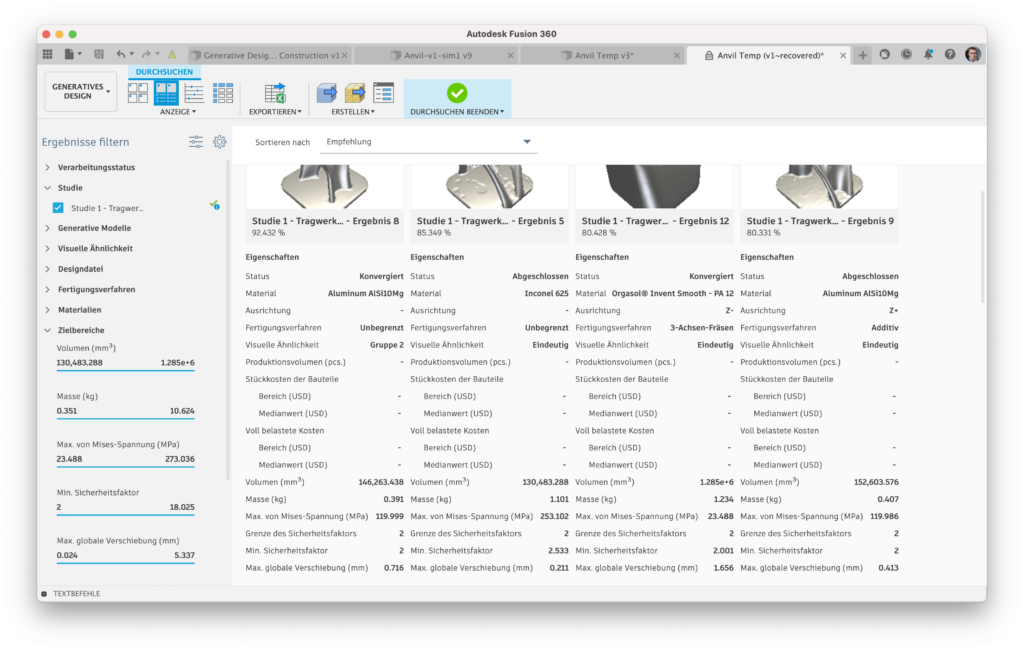
Task: Close the Anvil-v1-sim1 v9 tab
Action: pyautogui.click(x=511, y=56)
